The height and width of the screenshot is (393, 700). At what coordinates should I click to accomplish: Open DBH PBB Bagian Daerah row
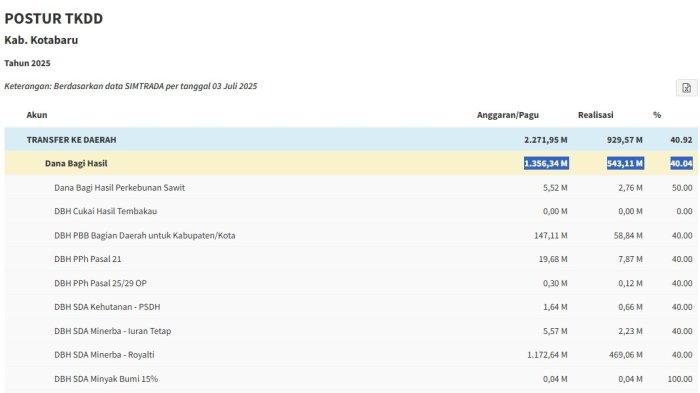click(351, 235)
